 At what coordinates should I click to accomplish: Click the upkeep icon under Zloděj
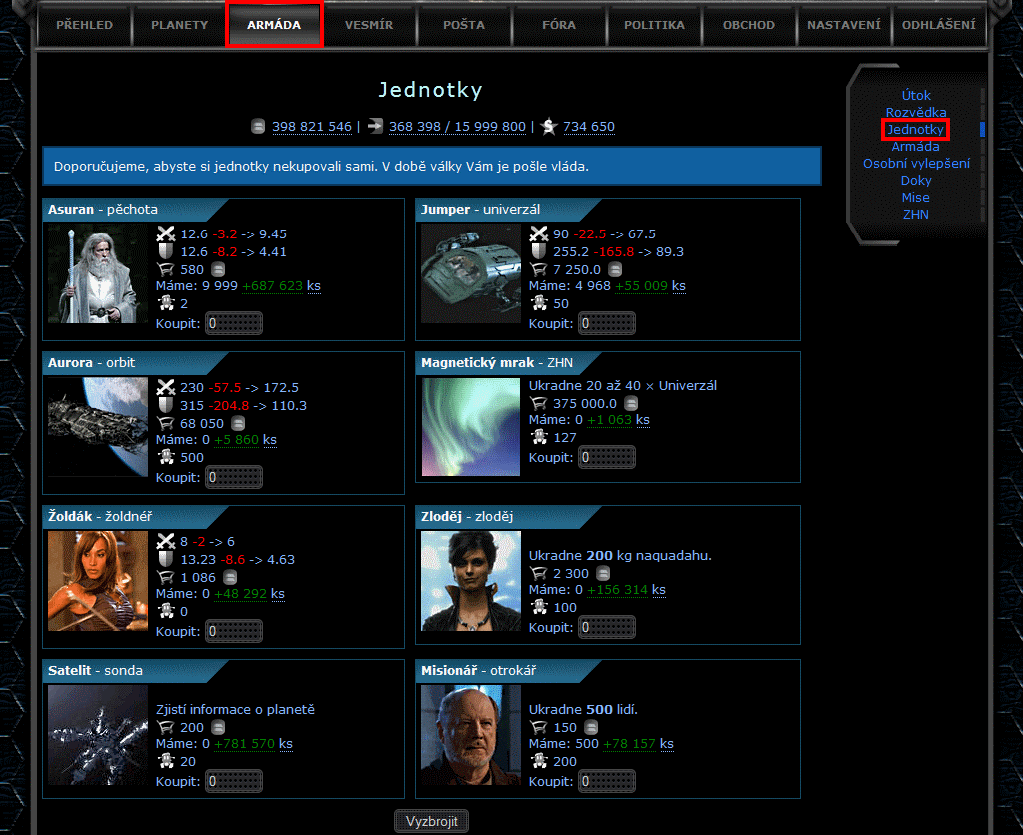click(x=539, y=607)
